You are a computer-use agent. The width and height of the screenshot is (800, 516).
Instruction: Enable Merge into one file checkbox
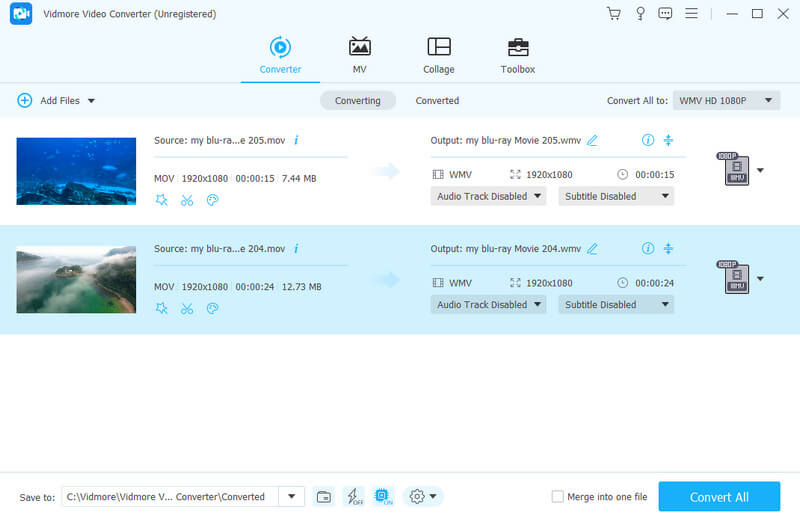click(558, 497)
